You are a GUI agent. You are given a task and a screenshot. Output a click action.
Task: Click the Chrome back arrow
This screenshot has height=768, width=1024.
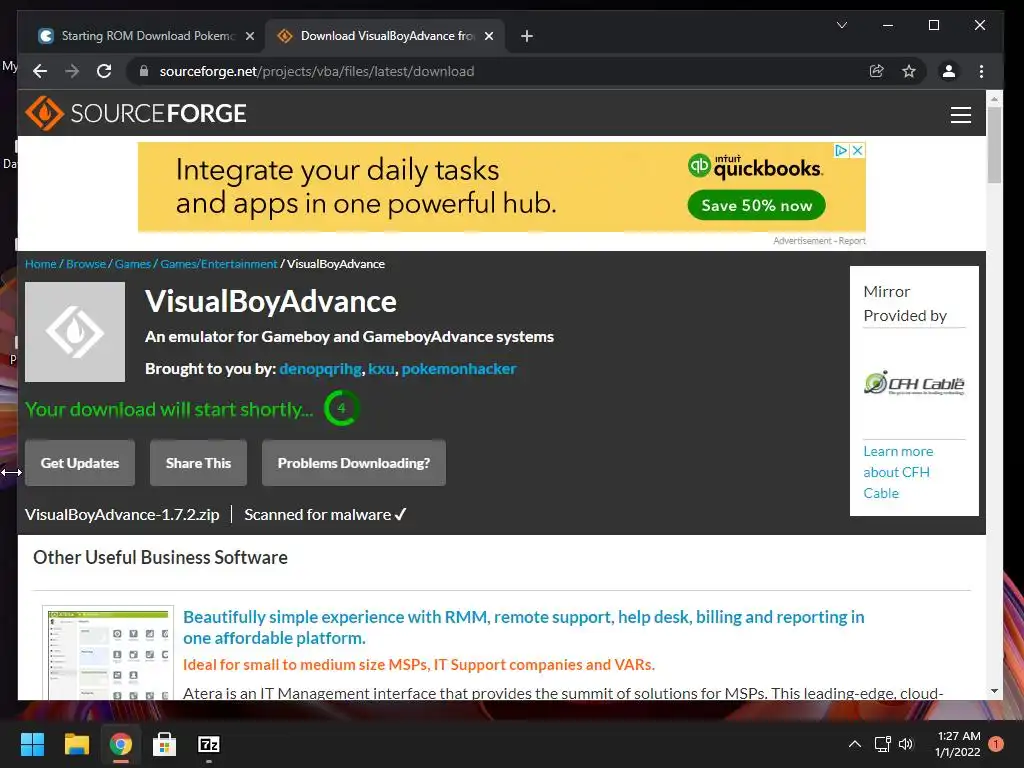point(40,71)
